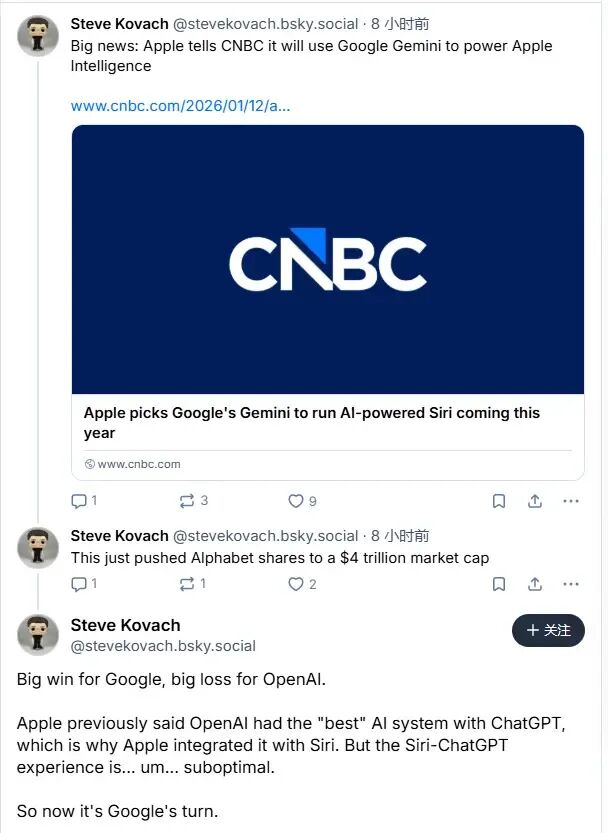This screenshot has height=833, width=608.
Task: Bookmark the Apple Gemini news post
Action: pyautogui.click(x=499, y=501)
